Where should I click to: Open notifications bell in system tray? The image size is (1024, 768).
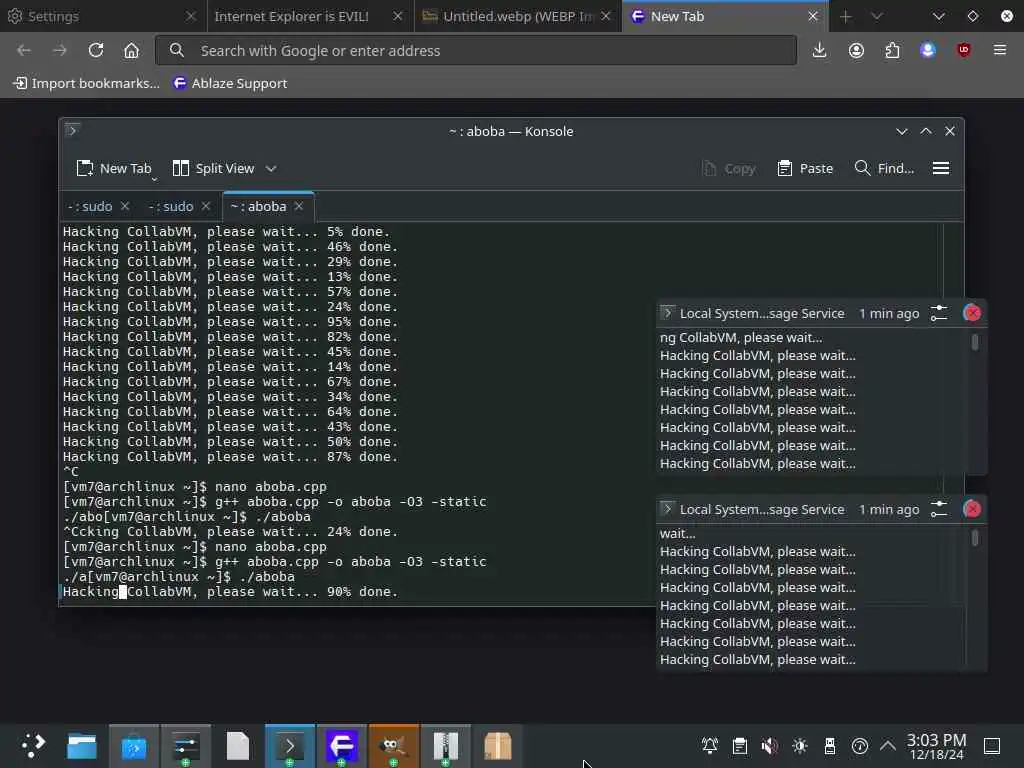710,745
